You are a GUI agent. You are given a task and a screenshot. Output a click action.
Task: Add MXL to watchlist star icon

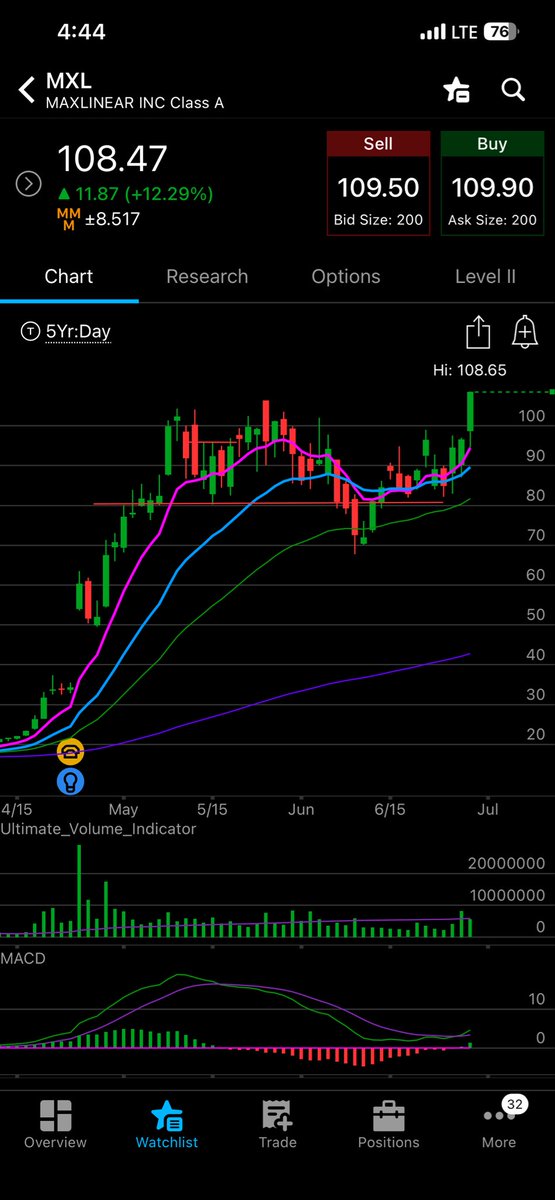[x=457, y=90]
